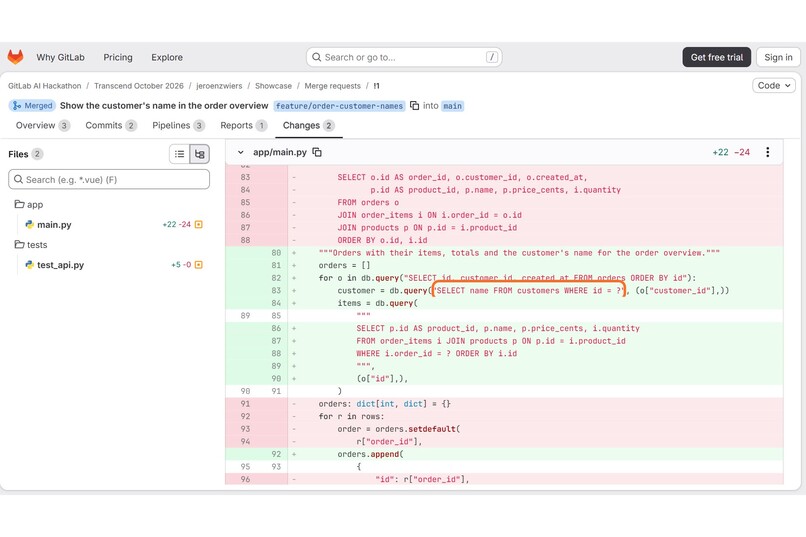Collapse the app/main.py diff
Screen dimensions: 806x537
240,152
